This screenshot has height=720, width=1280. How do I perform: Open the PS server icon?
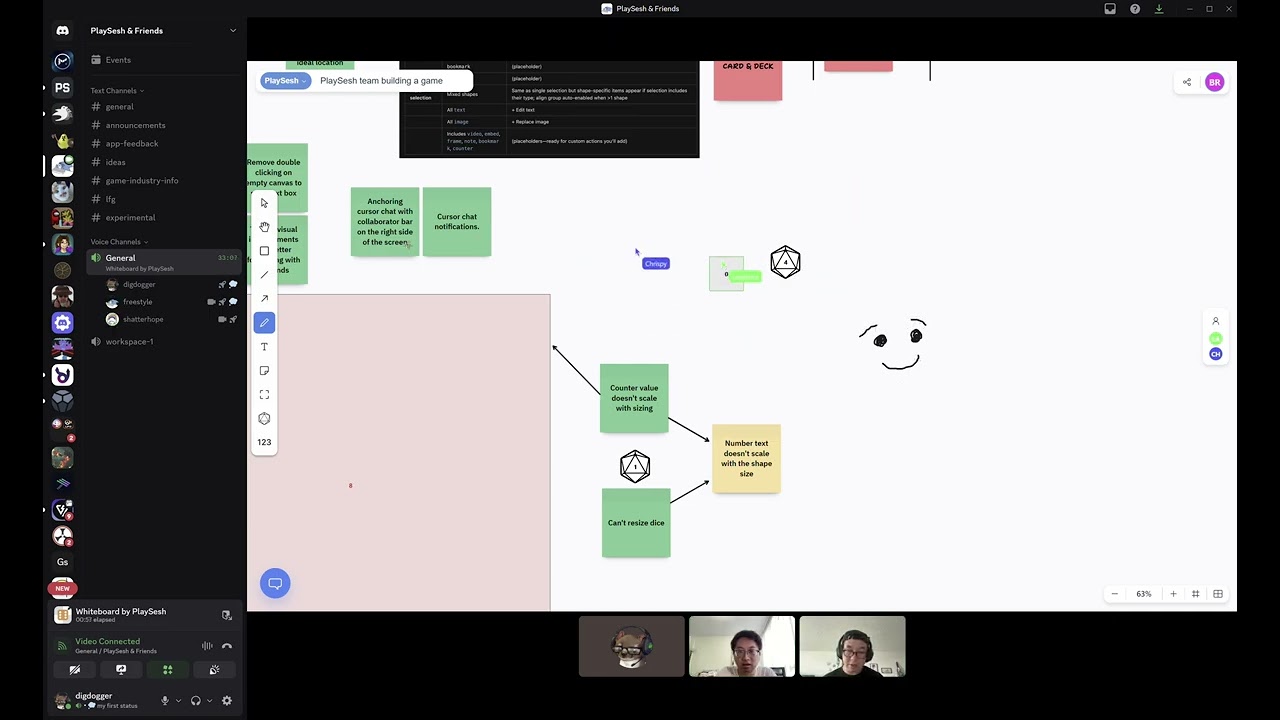pyautogui.click(x=62, y=88)
